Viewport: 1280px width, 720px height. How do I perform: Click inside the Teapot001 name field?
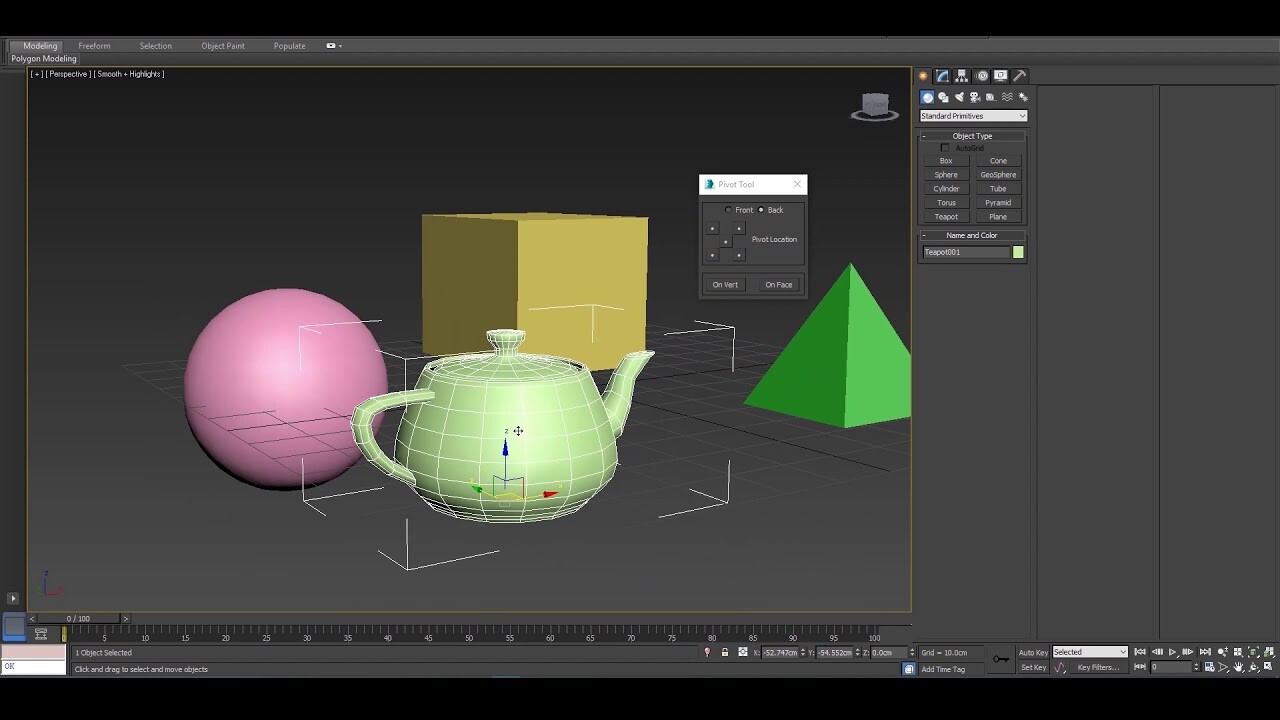963,251
